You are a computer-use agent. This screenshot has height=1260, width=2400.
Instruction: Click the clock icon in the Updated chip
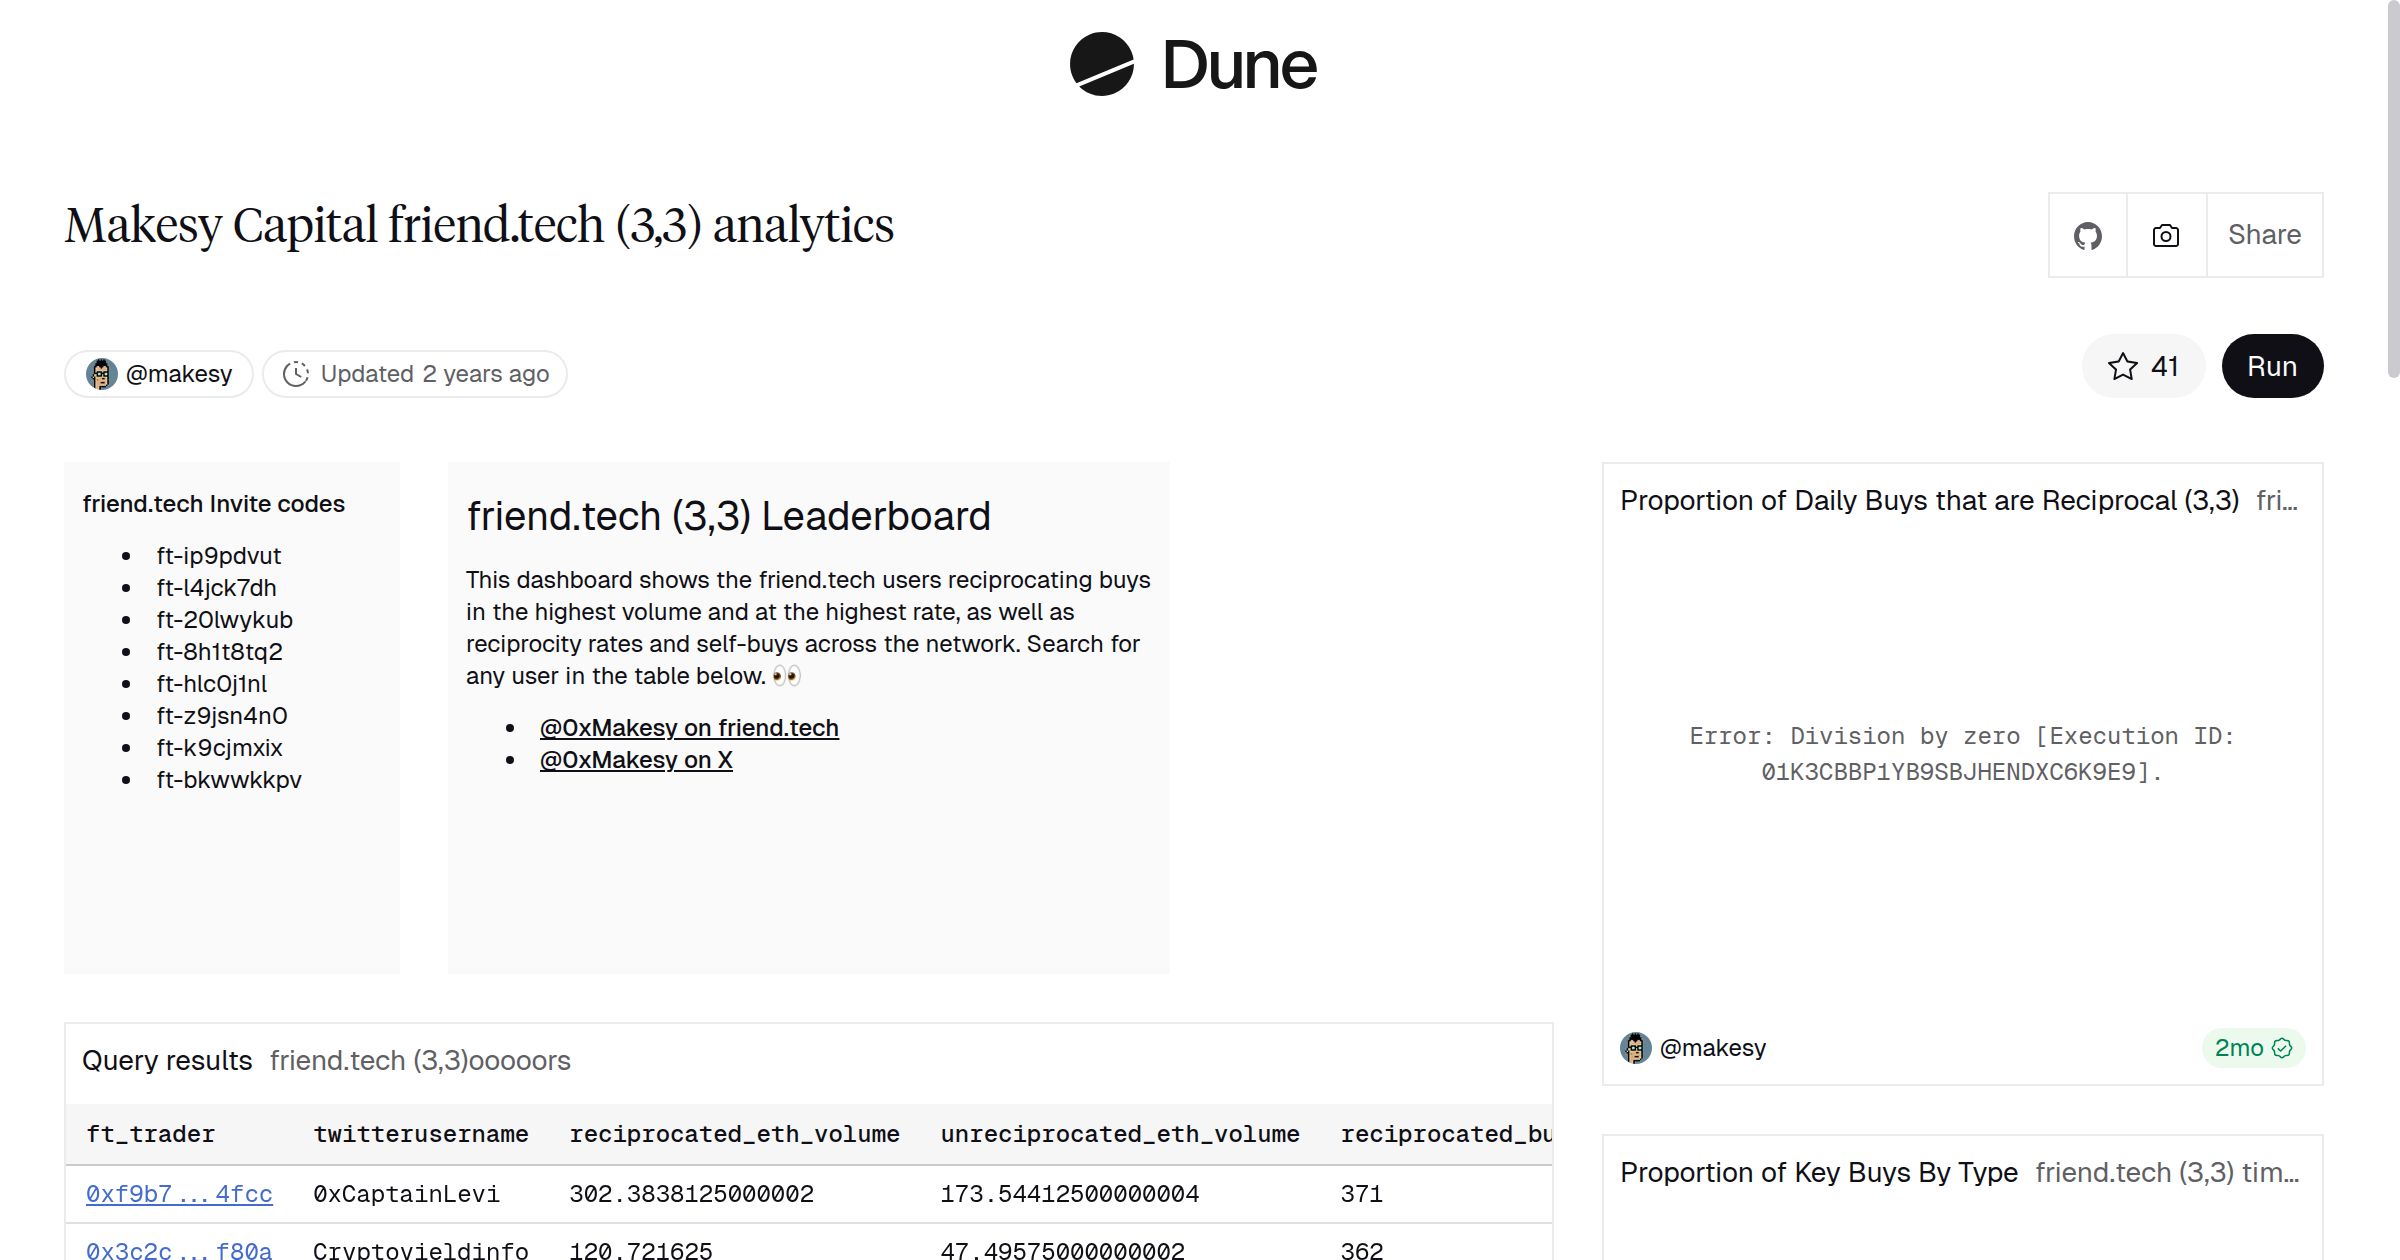click(297, 373)
